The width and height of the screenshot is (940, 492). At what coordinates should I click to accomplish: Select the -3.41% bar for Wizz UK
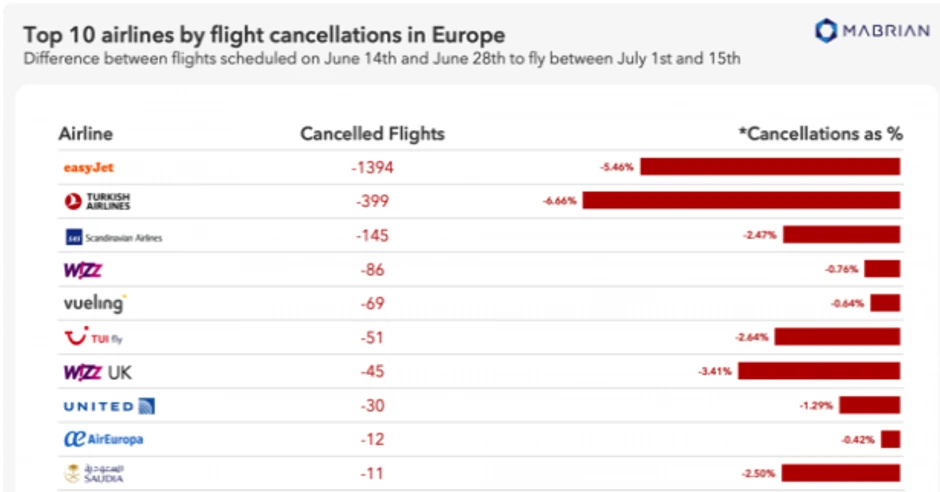[819, 371]
